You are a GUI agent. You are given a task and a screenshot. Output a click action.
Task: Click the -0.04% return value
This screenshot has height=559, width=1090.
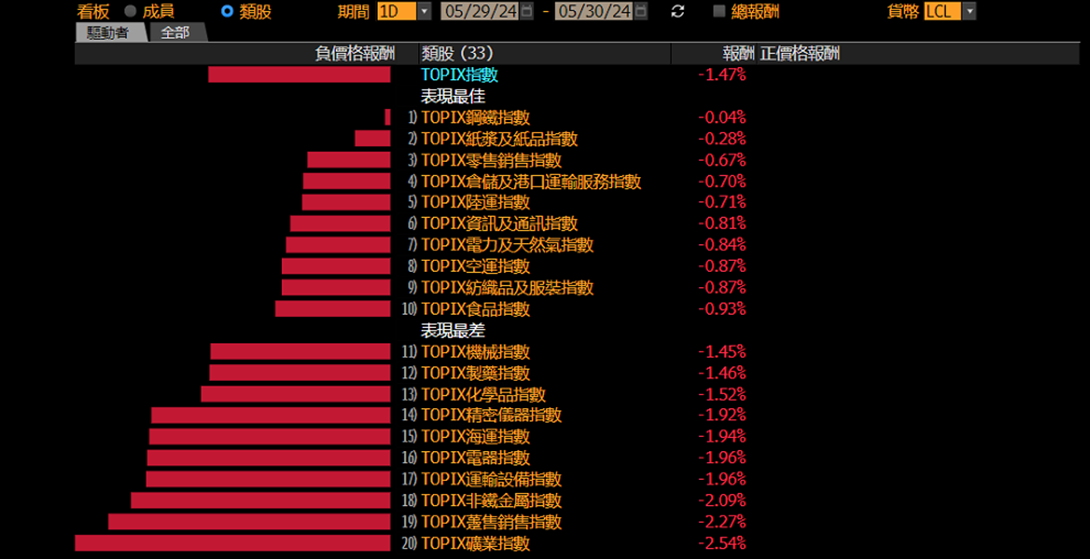point(722,118)
